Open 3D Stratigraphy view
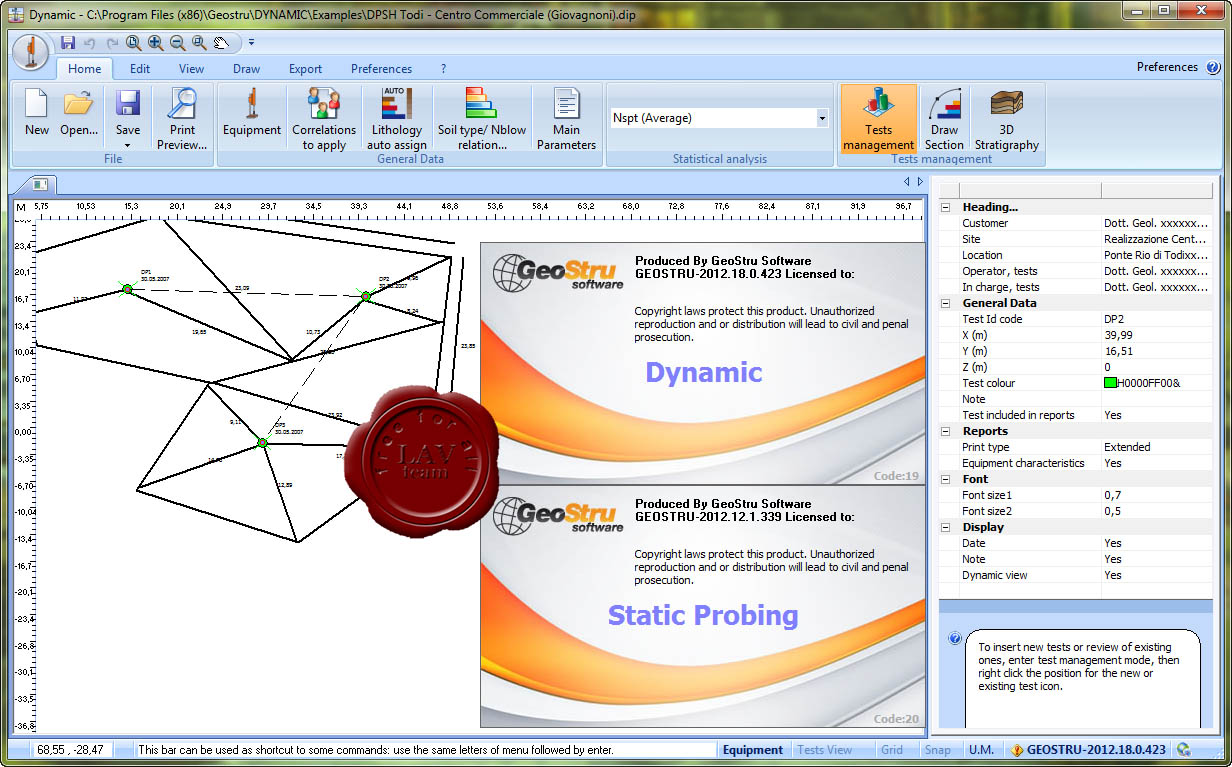Viewport: 1232px width, 767px height. pos(1006,117)
